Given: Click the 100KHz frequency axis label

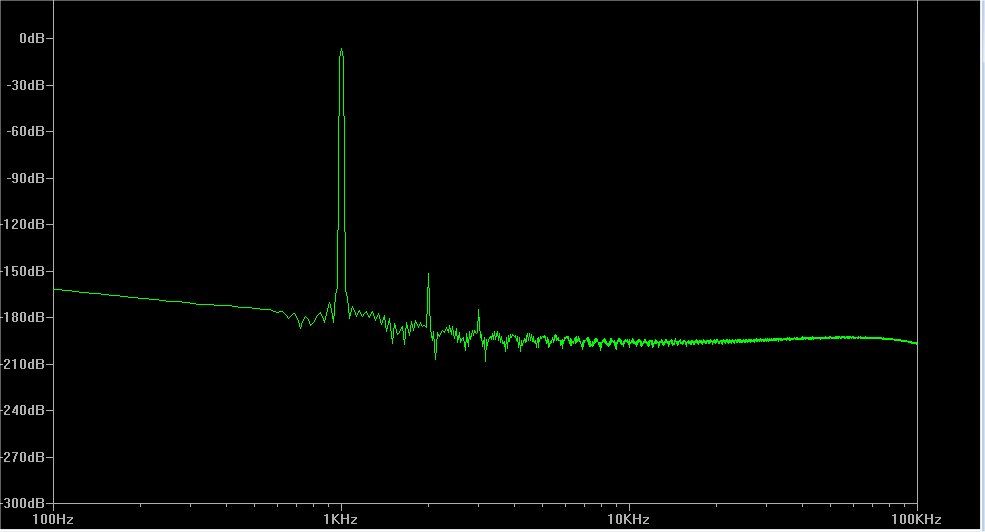Looking at the screenshot, I should pos(917,519).
